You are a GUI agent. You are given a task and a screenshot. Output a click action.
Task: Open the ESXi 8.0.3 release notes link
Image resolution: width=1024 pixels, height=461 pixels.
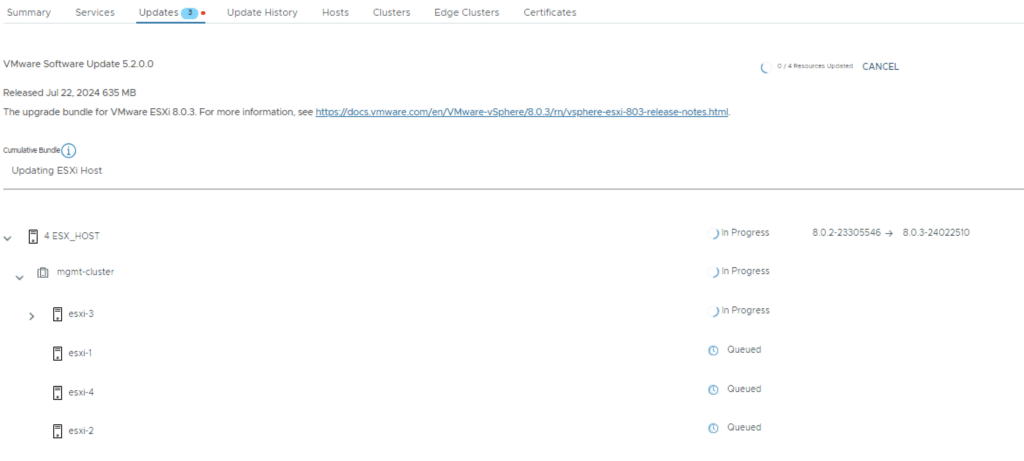522,112
